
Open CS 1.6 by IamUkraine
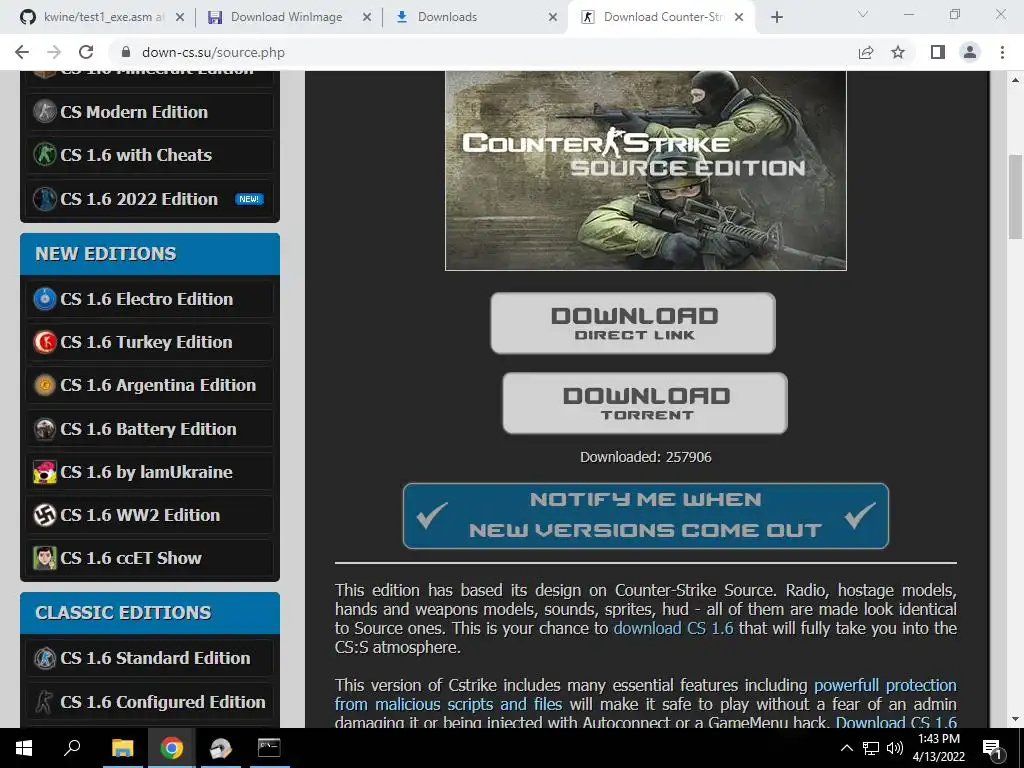(146, 472)
